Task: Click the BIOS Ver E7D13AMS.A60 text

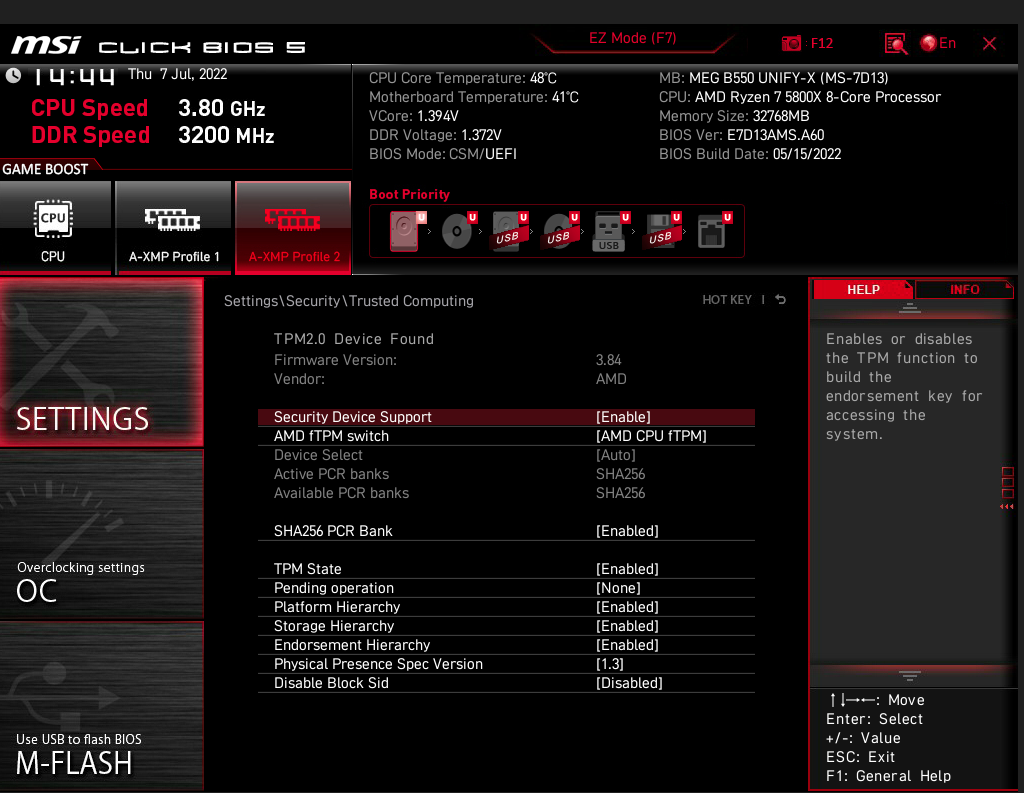Action: click(x=741, y=135)
